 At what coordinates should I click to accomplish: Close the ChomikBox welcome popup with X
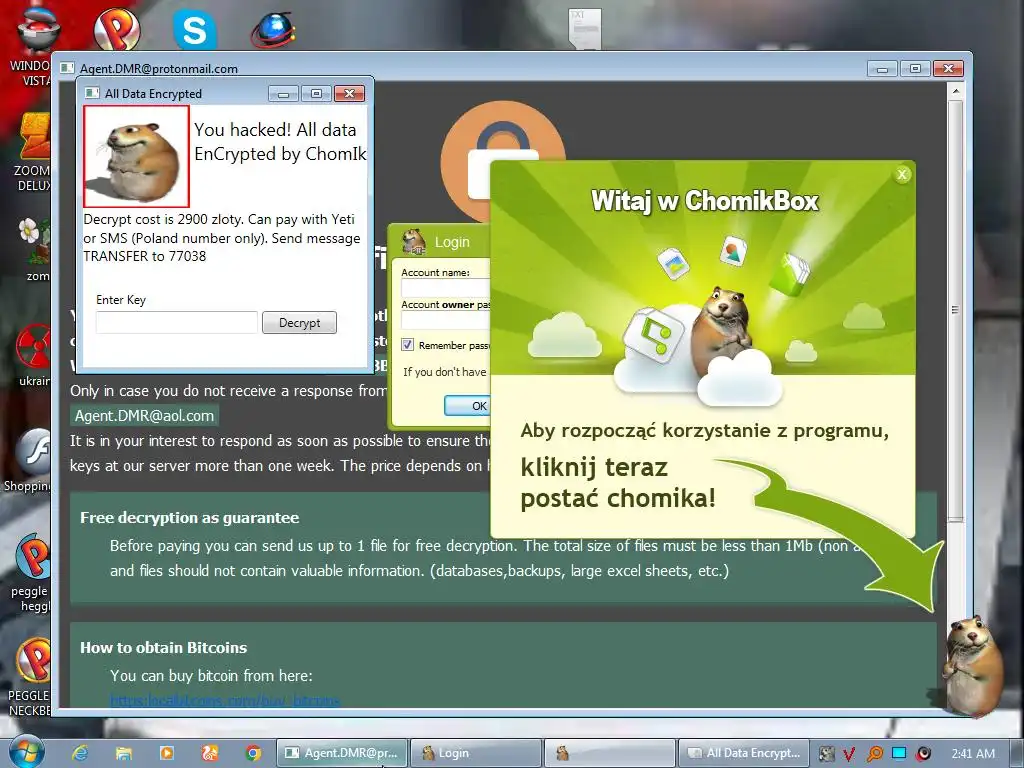click(x=902, y=174)
